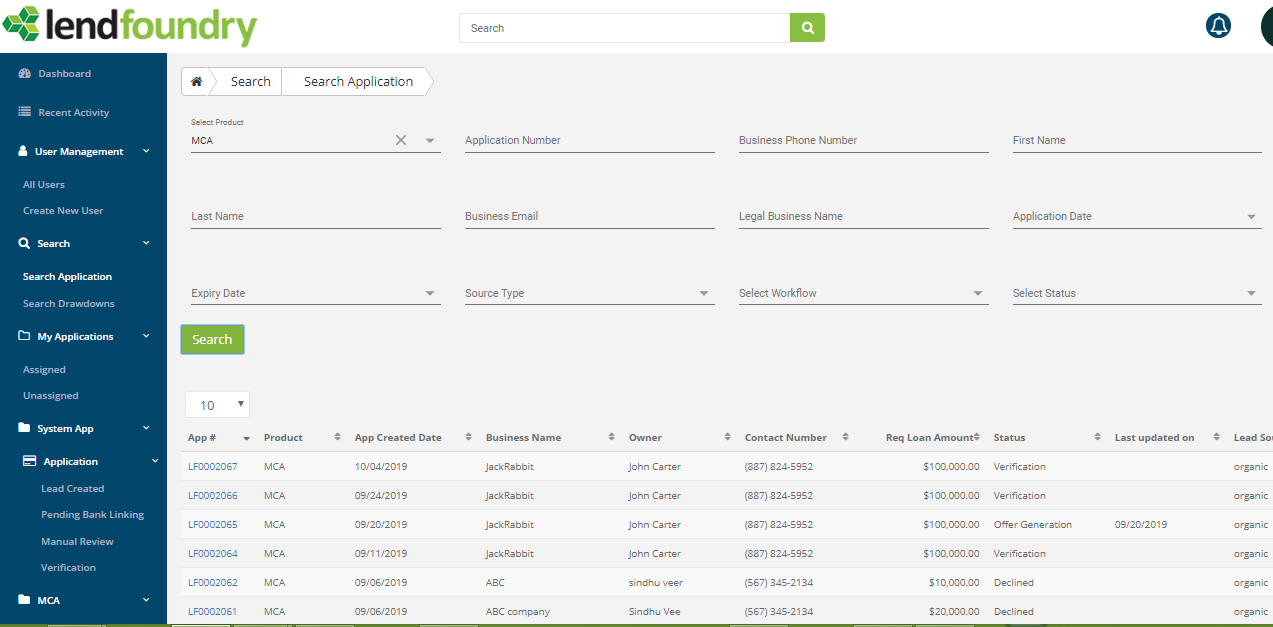Open the notification bell
Screen dimensions: 1273x627
tap(1217, 25)
